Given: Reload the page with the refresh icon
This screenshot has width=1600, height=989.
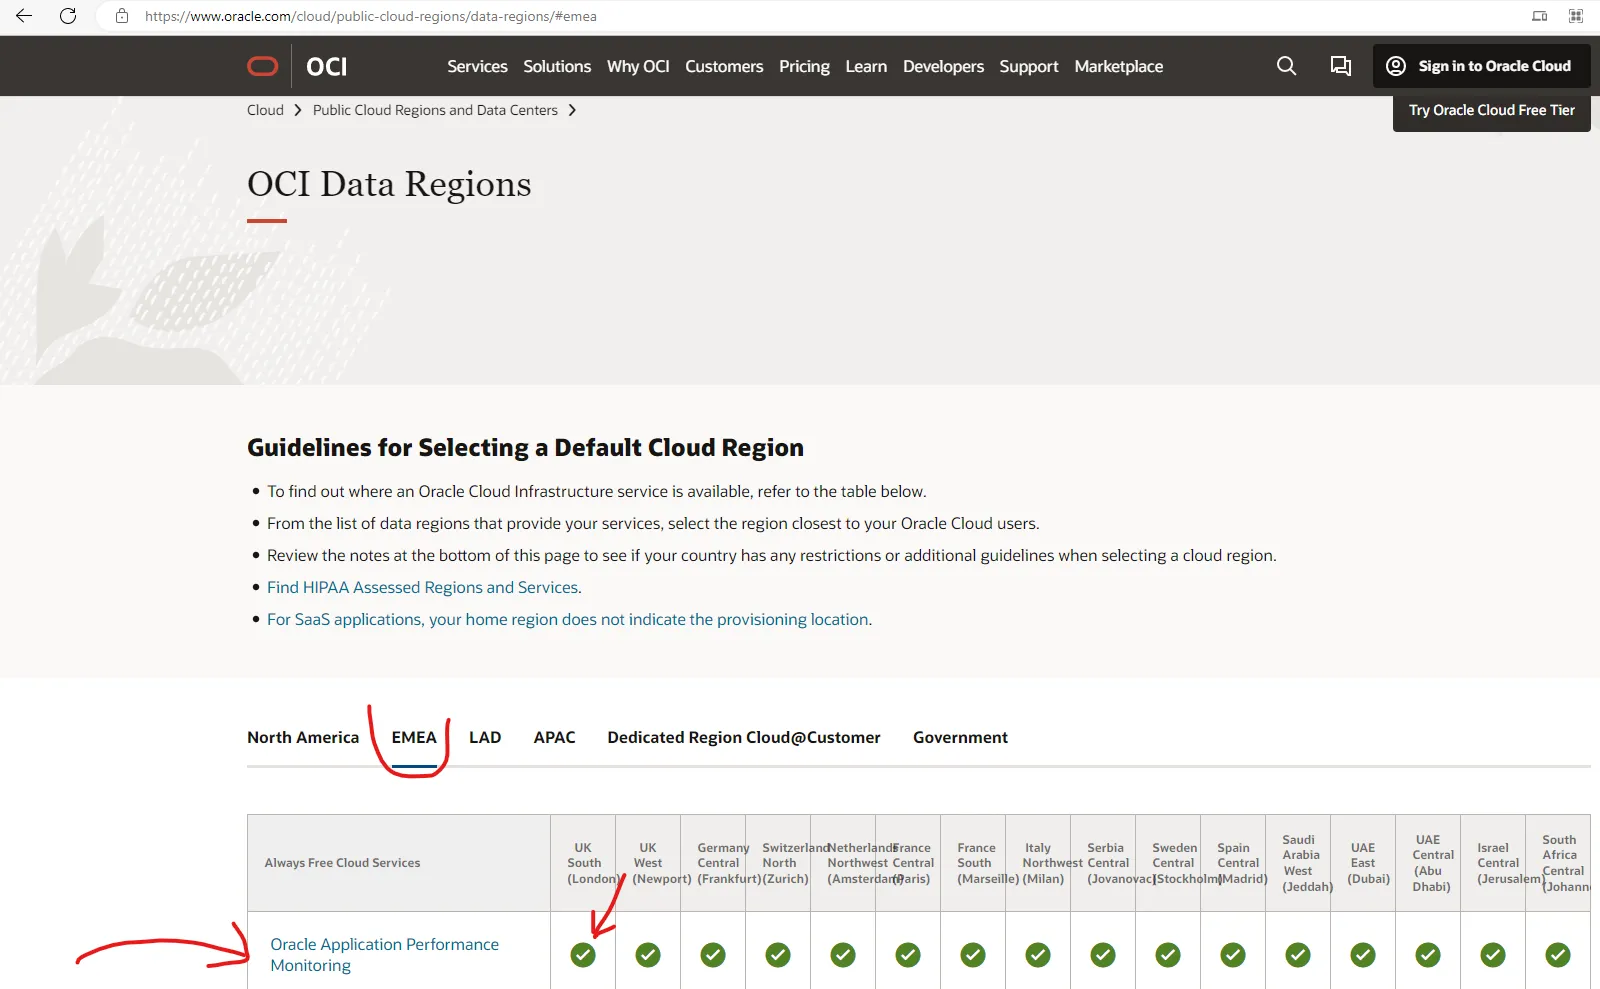Looking at the screenshot, I should click(x=68, y=16).
